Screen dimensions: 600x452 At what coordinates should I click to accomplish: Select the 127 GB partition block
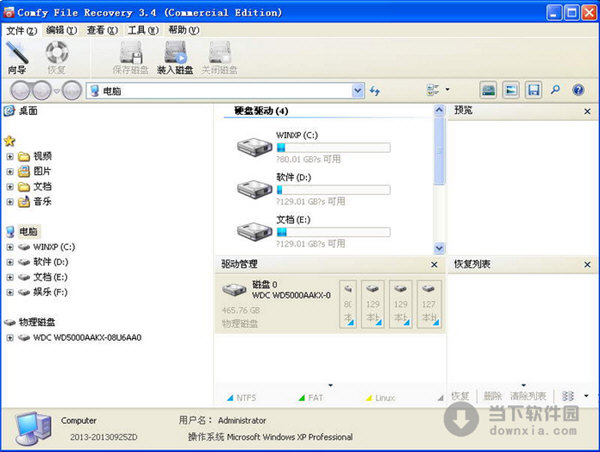point(429,304)
